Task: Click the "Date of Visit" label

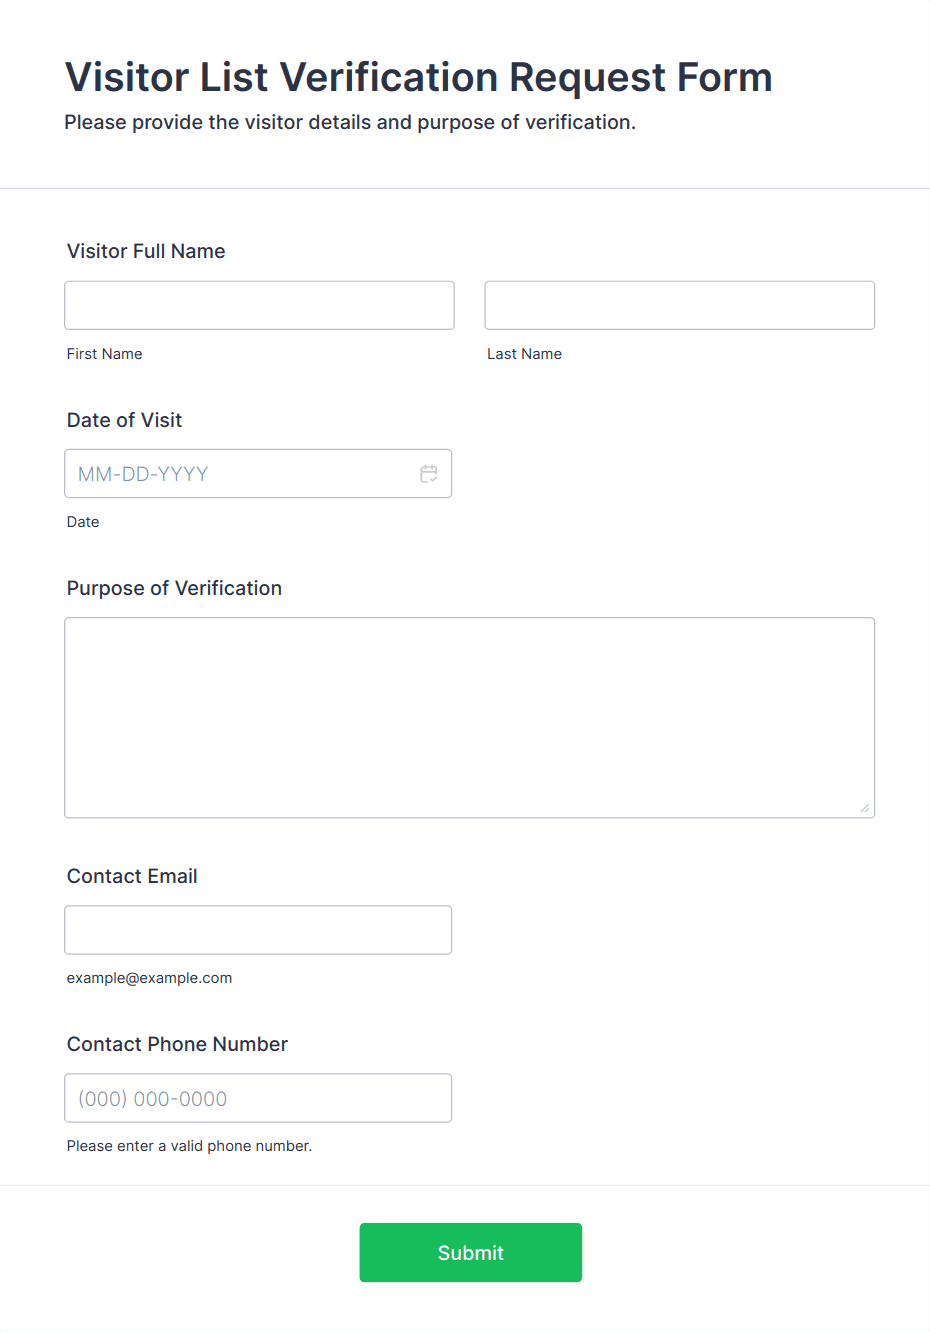Action: (x=124, y=420)
